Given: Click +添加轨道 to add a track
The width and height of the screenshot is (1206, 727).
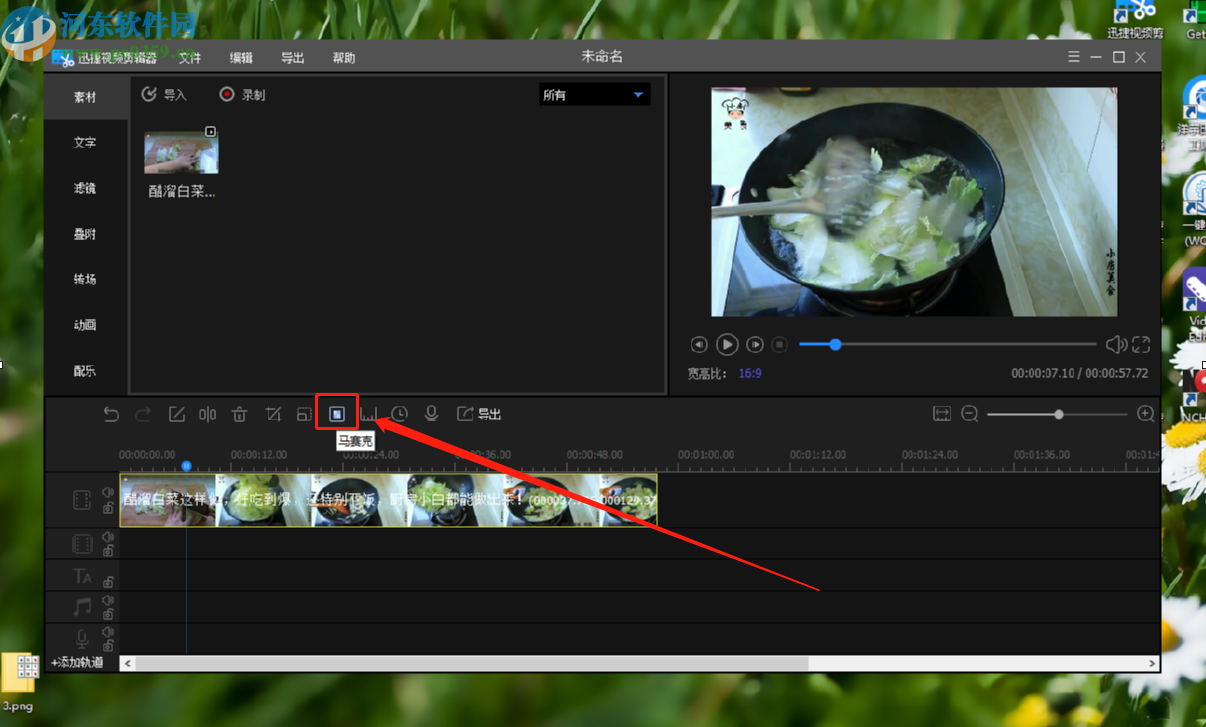Looking at the screenshot, I should (x=77, y=662).
